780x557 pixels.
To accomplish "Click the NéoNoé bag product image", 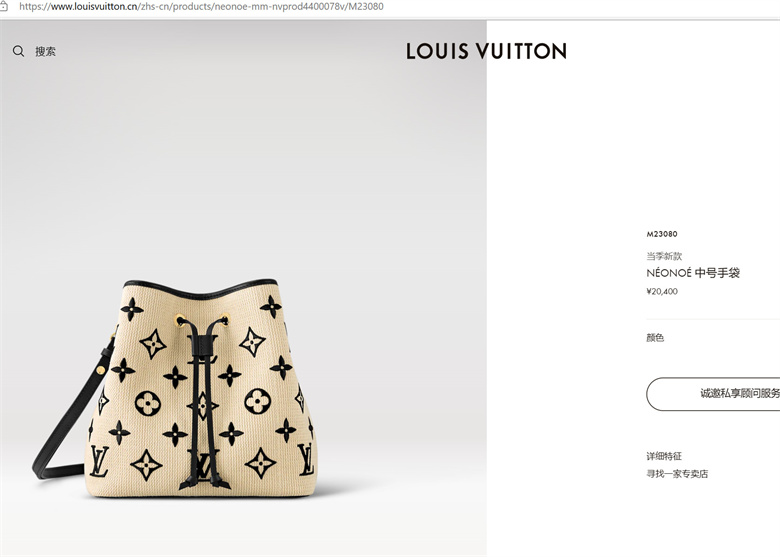I will tap(175, 388).
